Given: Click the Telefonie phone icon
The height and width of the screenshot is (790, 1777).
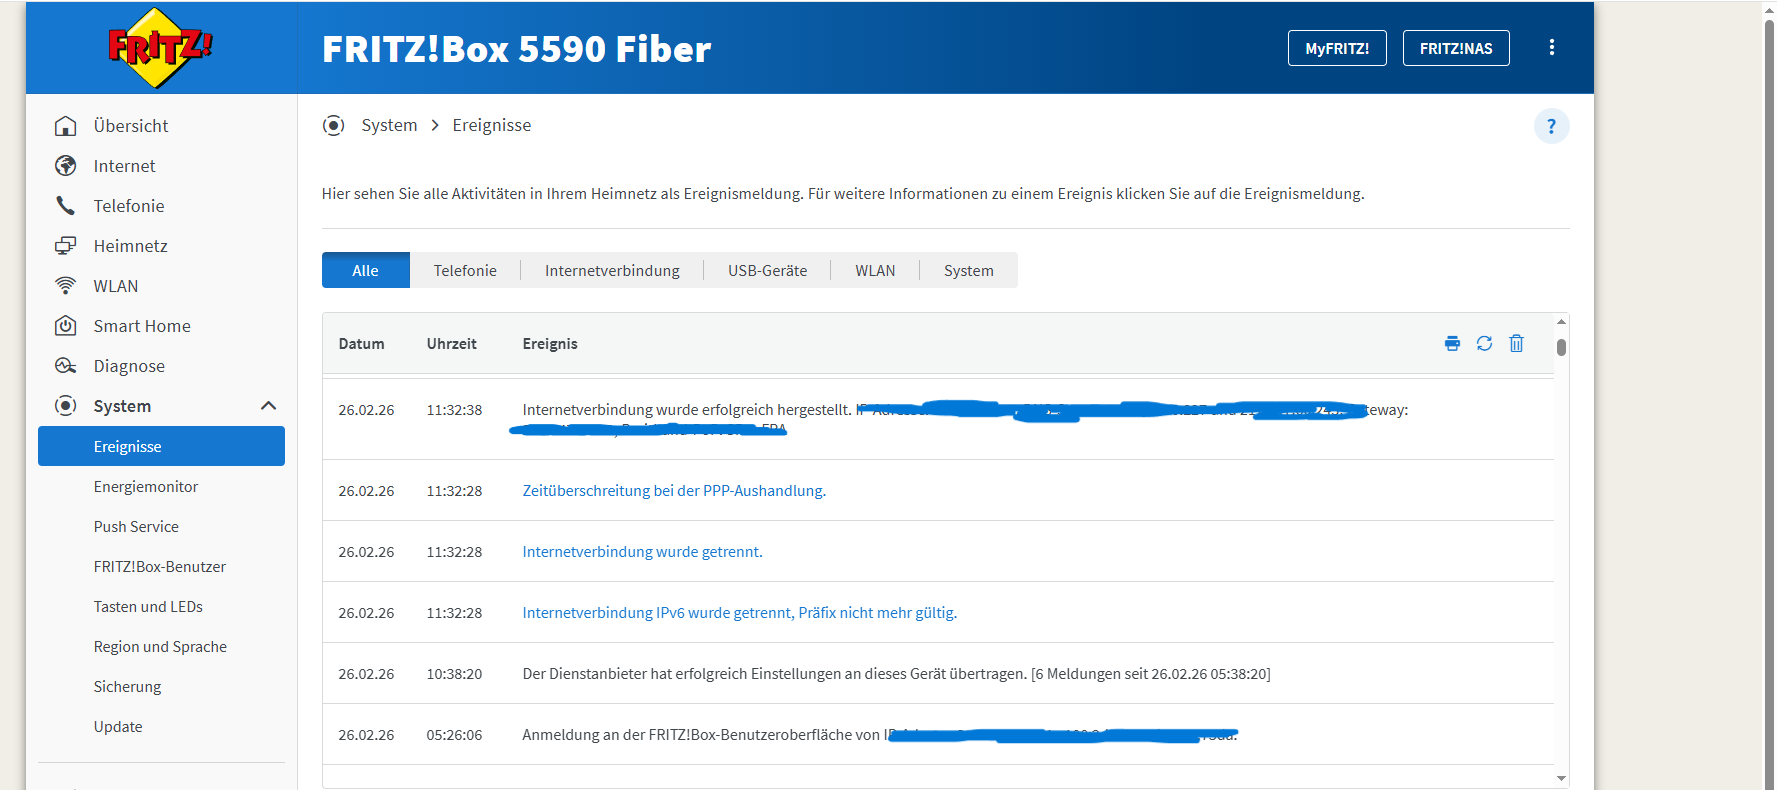Looking at the screenshot, I should coord(66,206).
